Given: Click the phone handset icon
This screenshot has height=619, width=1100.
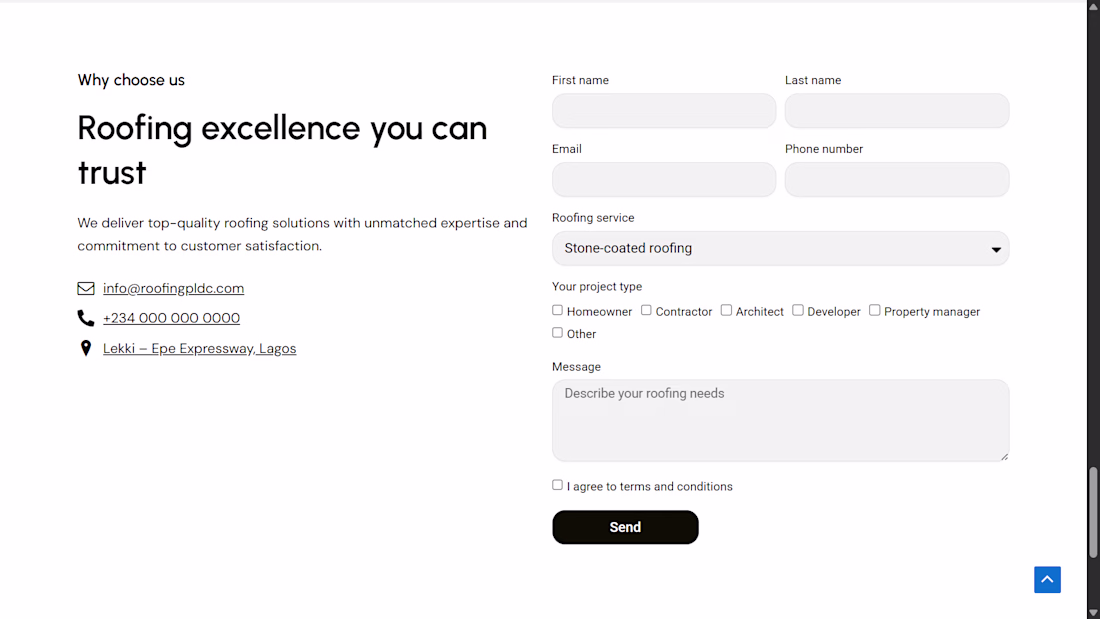Looking at the screenshot, I should click(86, 318).
